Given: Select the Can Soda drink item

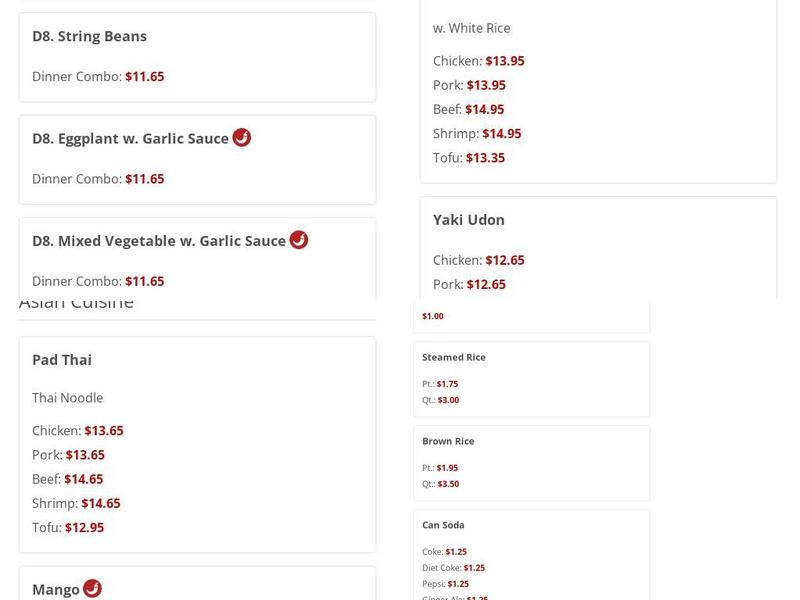Looking at the screenshot, I should pyautogui.click(x=443, y=525).
